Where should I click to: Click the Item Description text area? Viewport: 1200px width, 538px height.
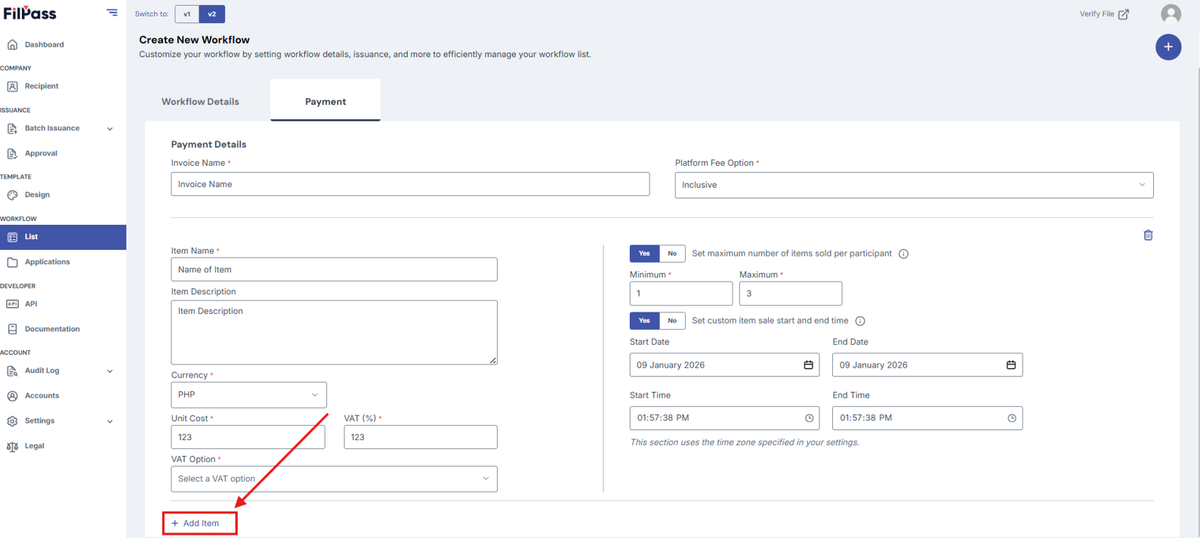(x=334, y=332)
